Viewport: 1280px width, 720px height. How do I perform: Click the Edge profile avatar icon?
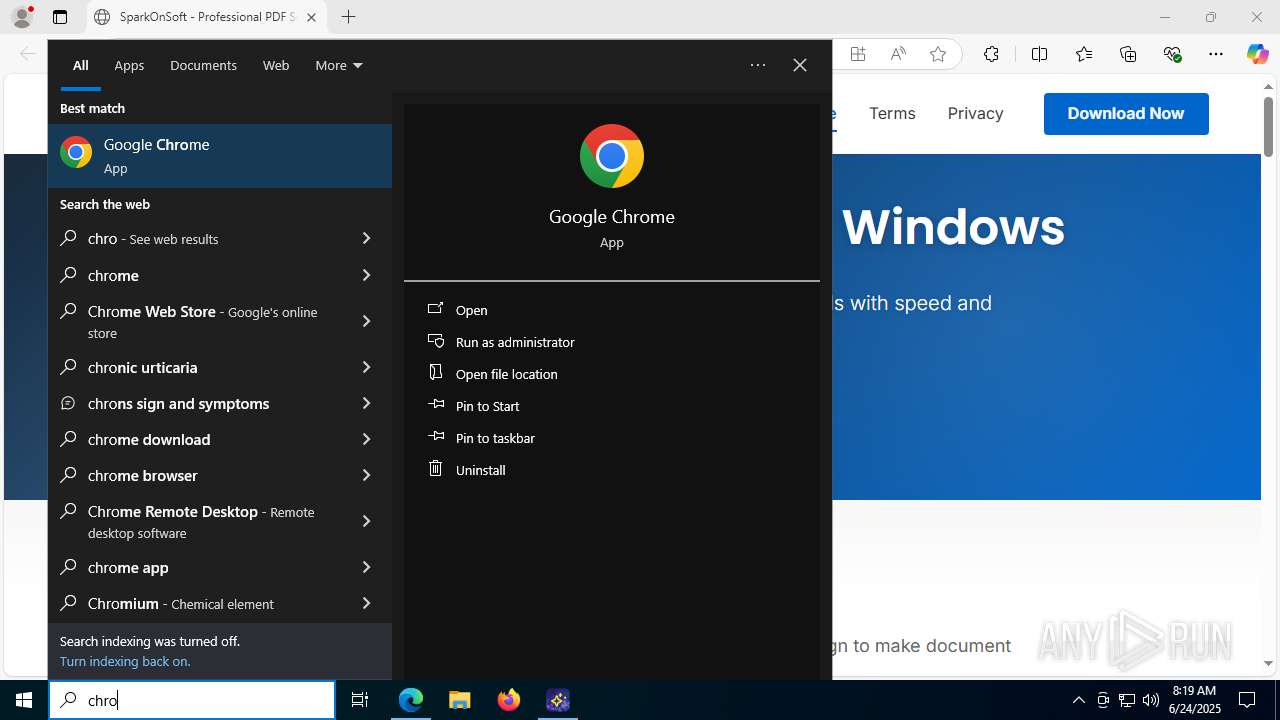[21, 17]
